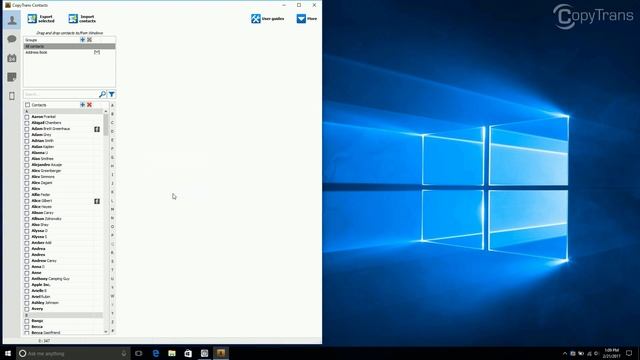Click the contact list scrollbar down arrow
Viewport: 640px width, 360px height.
106,332
